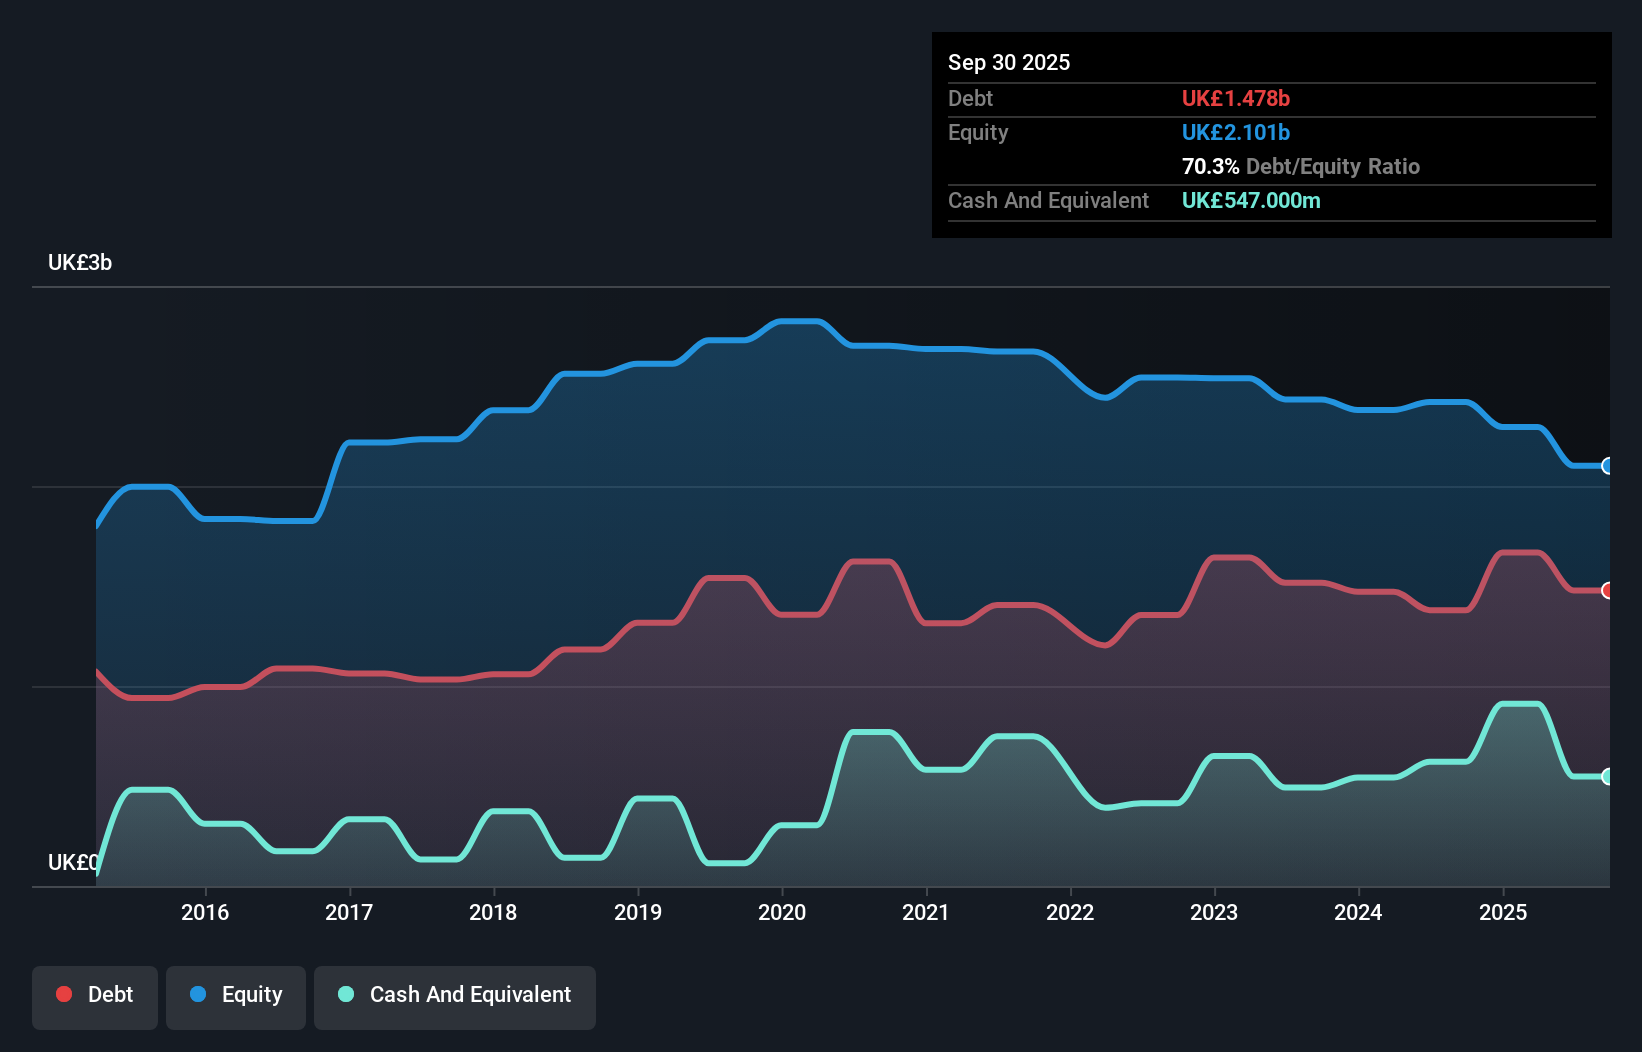The height and width of the screenshot is (1052, 1642).
Task: Click the UK£0 y-axis label
Action: [73, 862]
